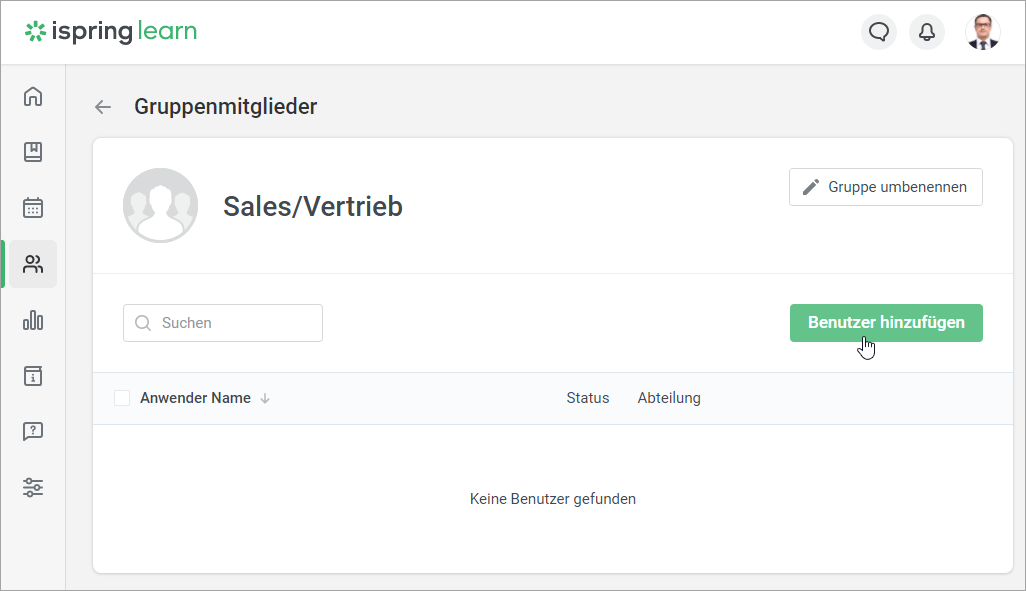Open the calendar events sidebar icon
1026x591 pixels.
(33, 207)
